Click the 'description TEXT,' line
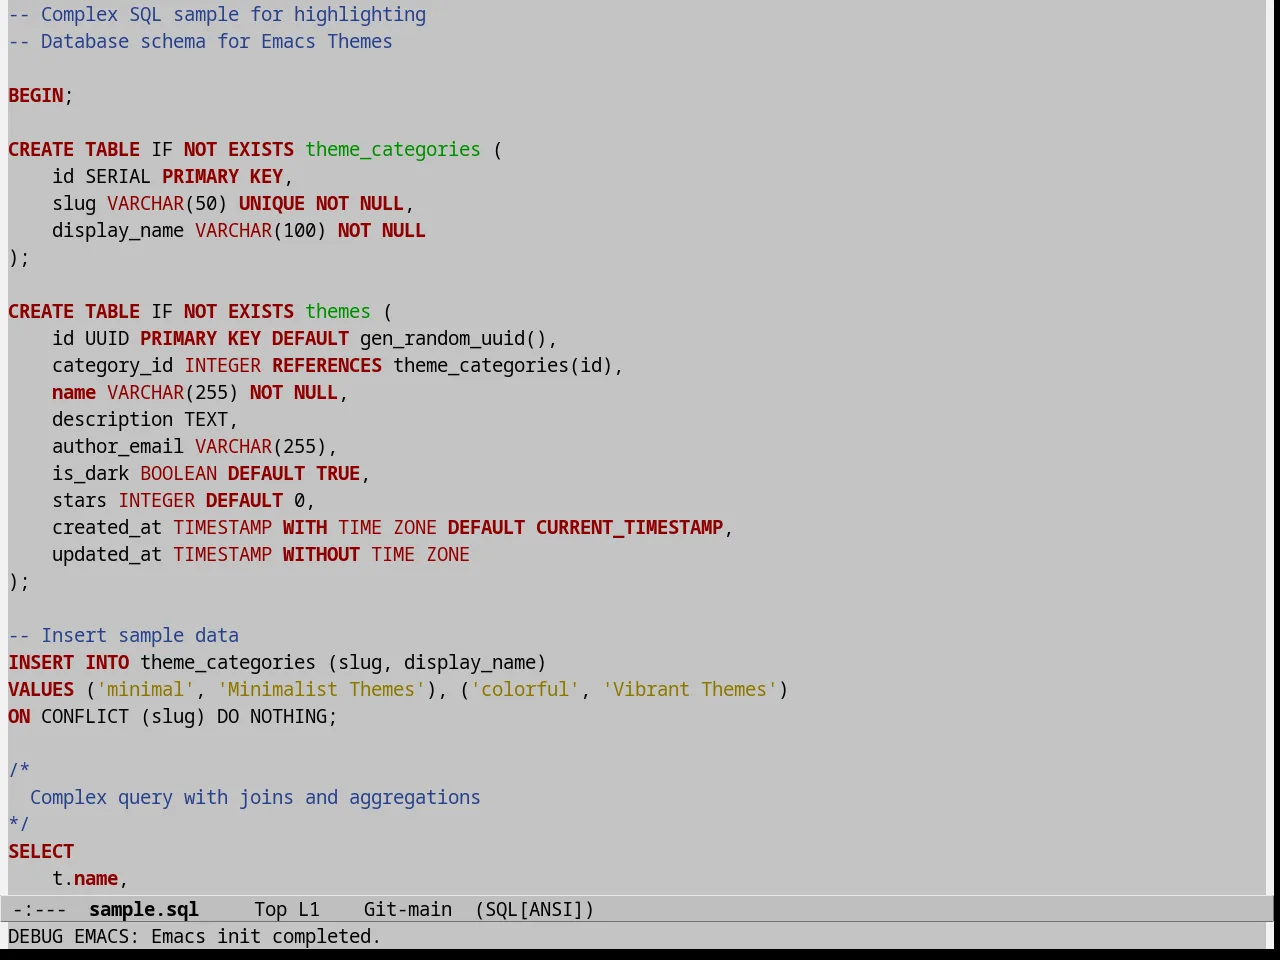Viewport: 1280px width, 960px height. (145, 419)
